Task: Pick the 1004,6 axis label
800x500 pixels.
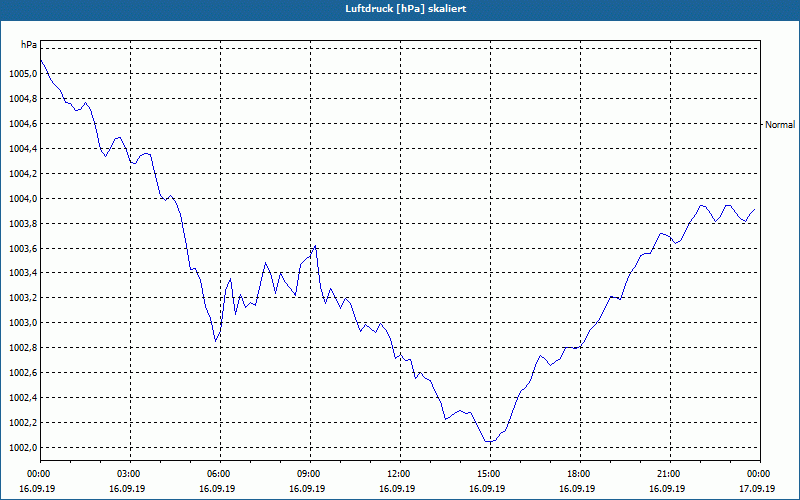Action: tap(23, 124)
